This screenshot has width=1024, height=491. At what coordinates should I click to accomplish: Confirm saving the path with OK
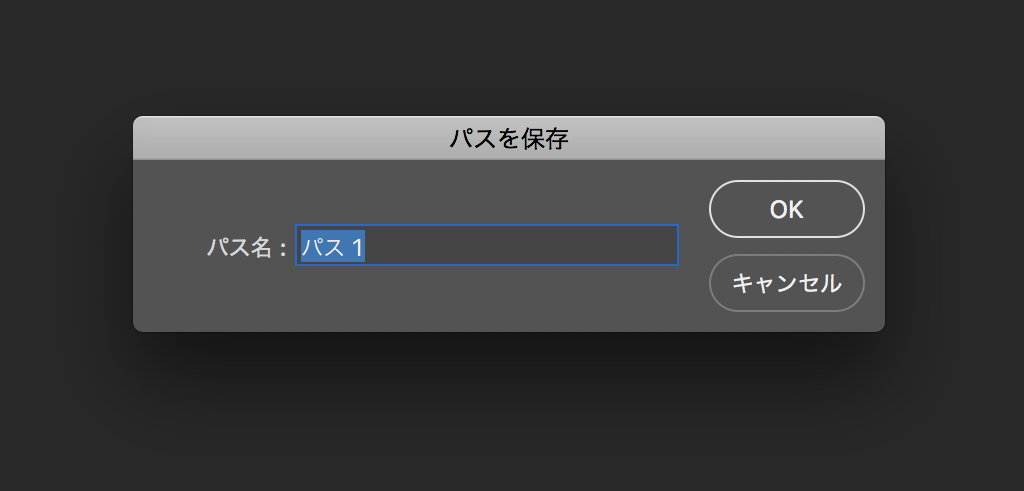click(786, 209)
